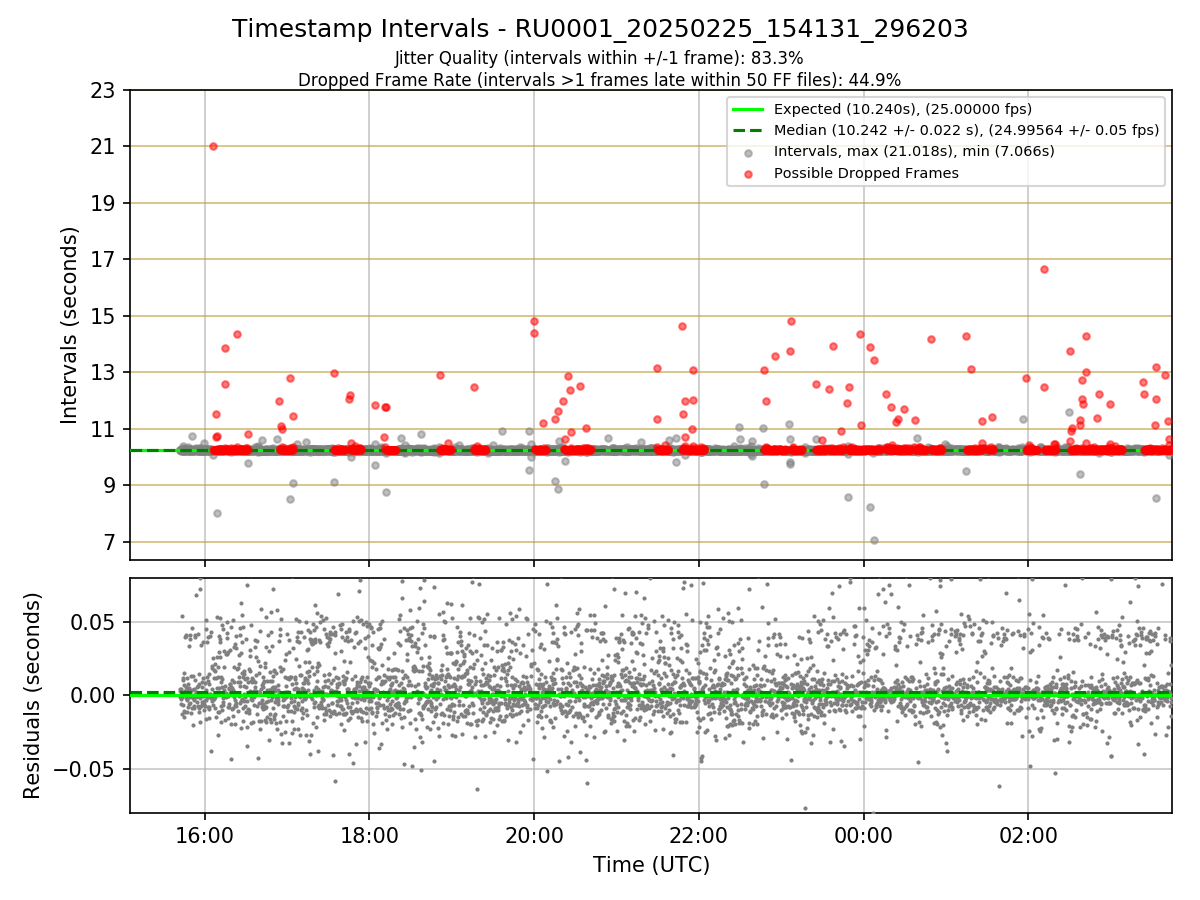Click the plot title 'Timestamp Intervals - RU0001_20250225_154131_296203'
Image resolution: width=1200 pixels, height=900 pixels.
600,29
